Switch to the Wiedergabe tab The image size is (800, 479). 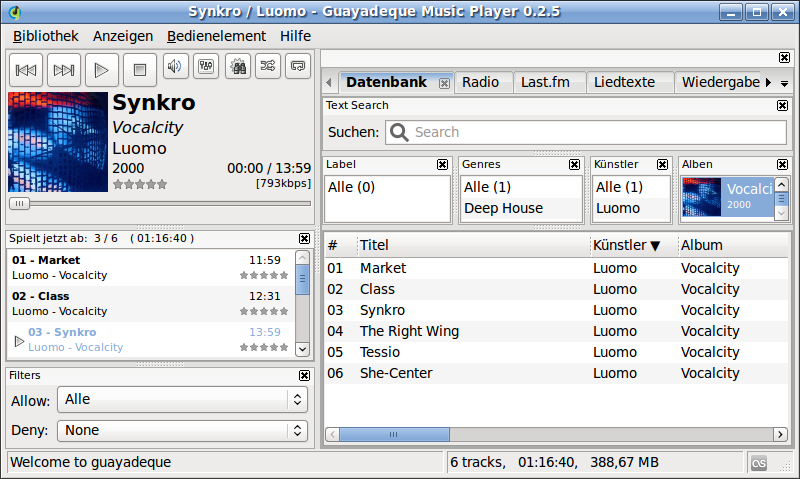(x=720, y=82)
